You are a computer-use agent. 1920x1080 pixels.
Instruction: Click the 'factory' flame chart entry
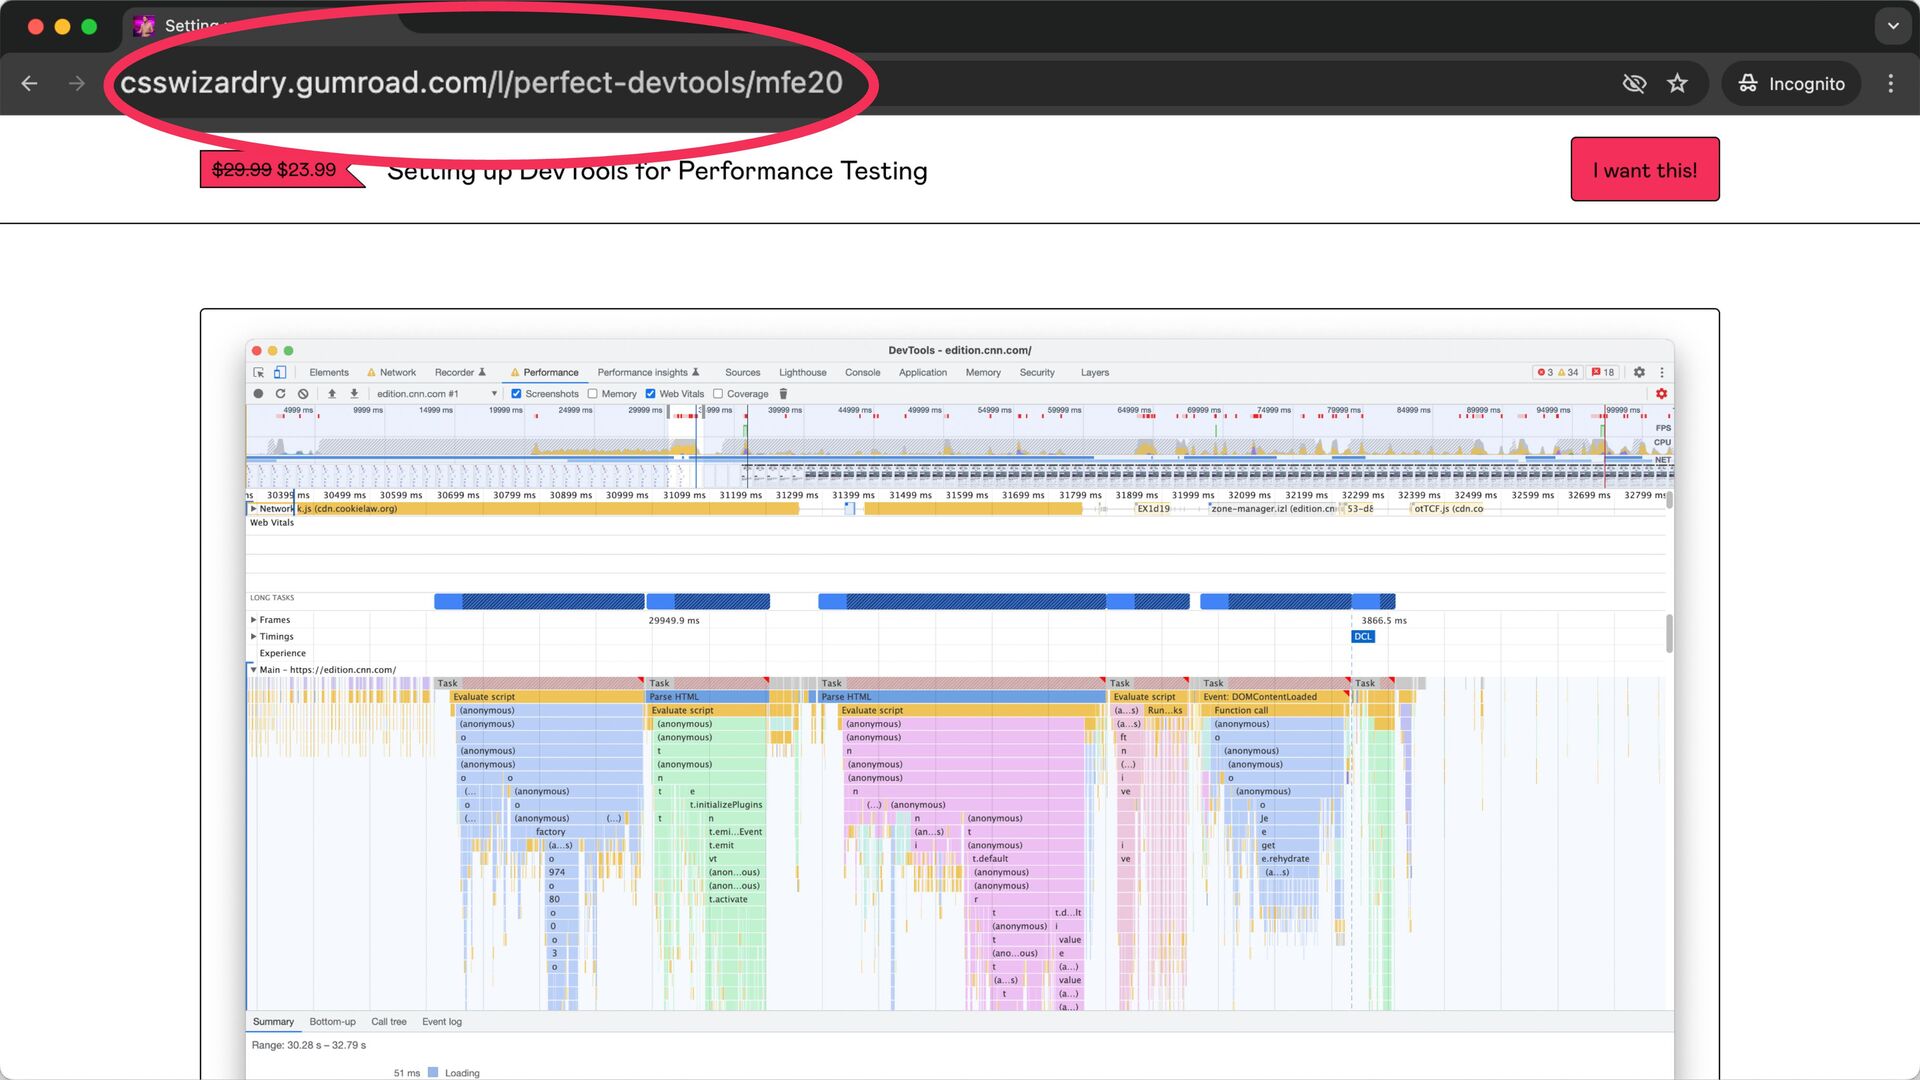[x=550, y=832]
